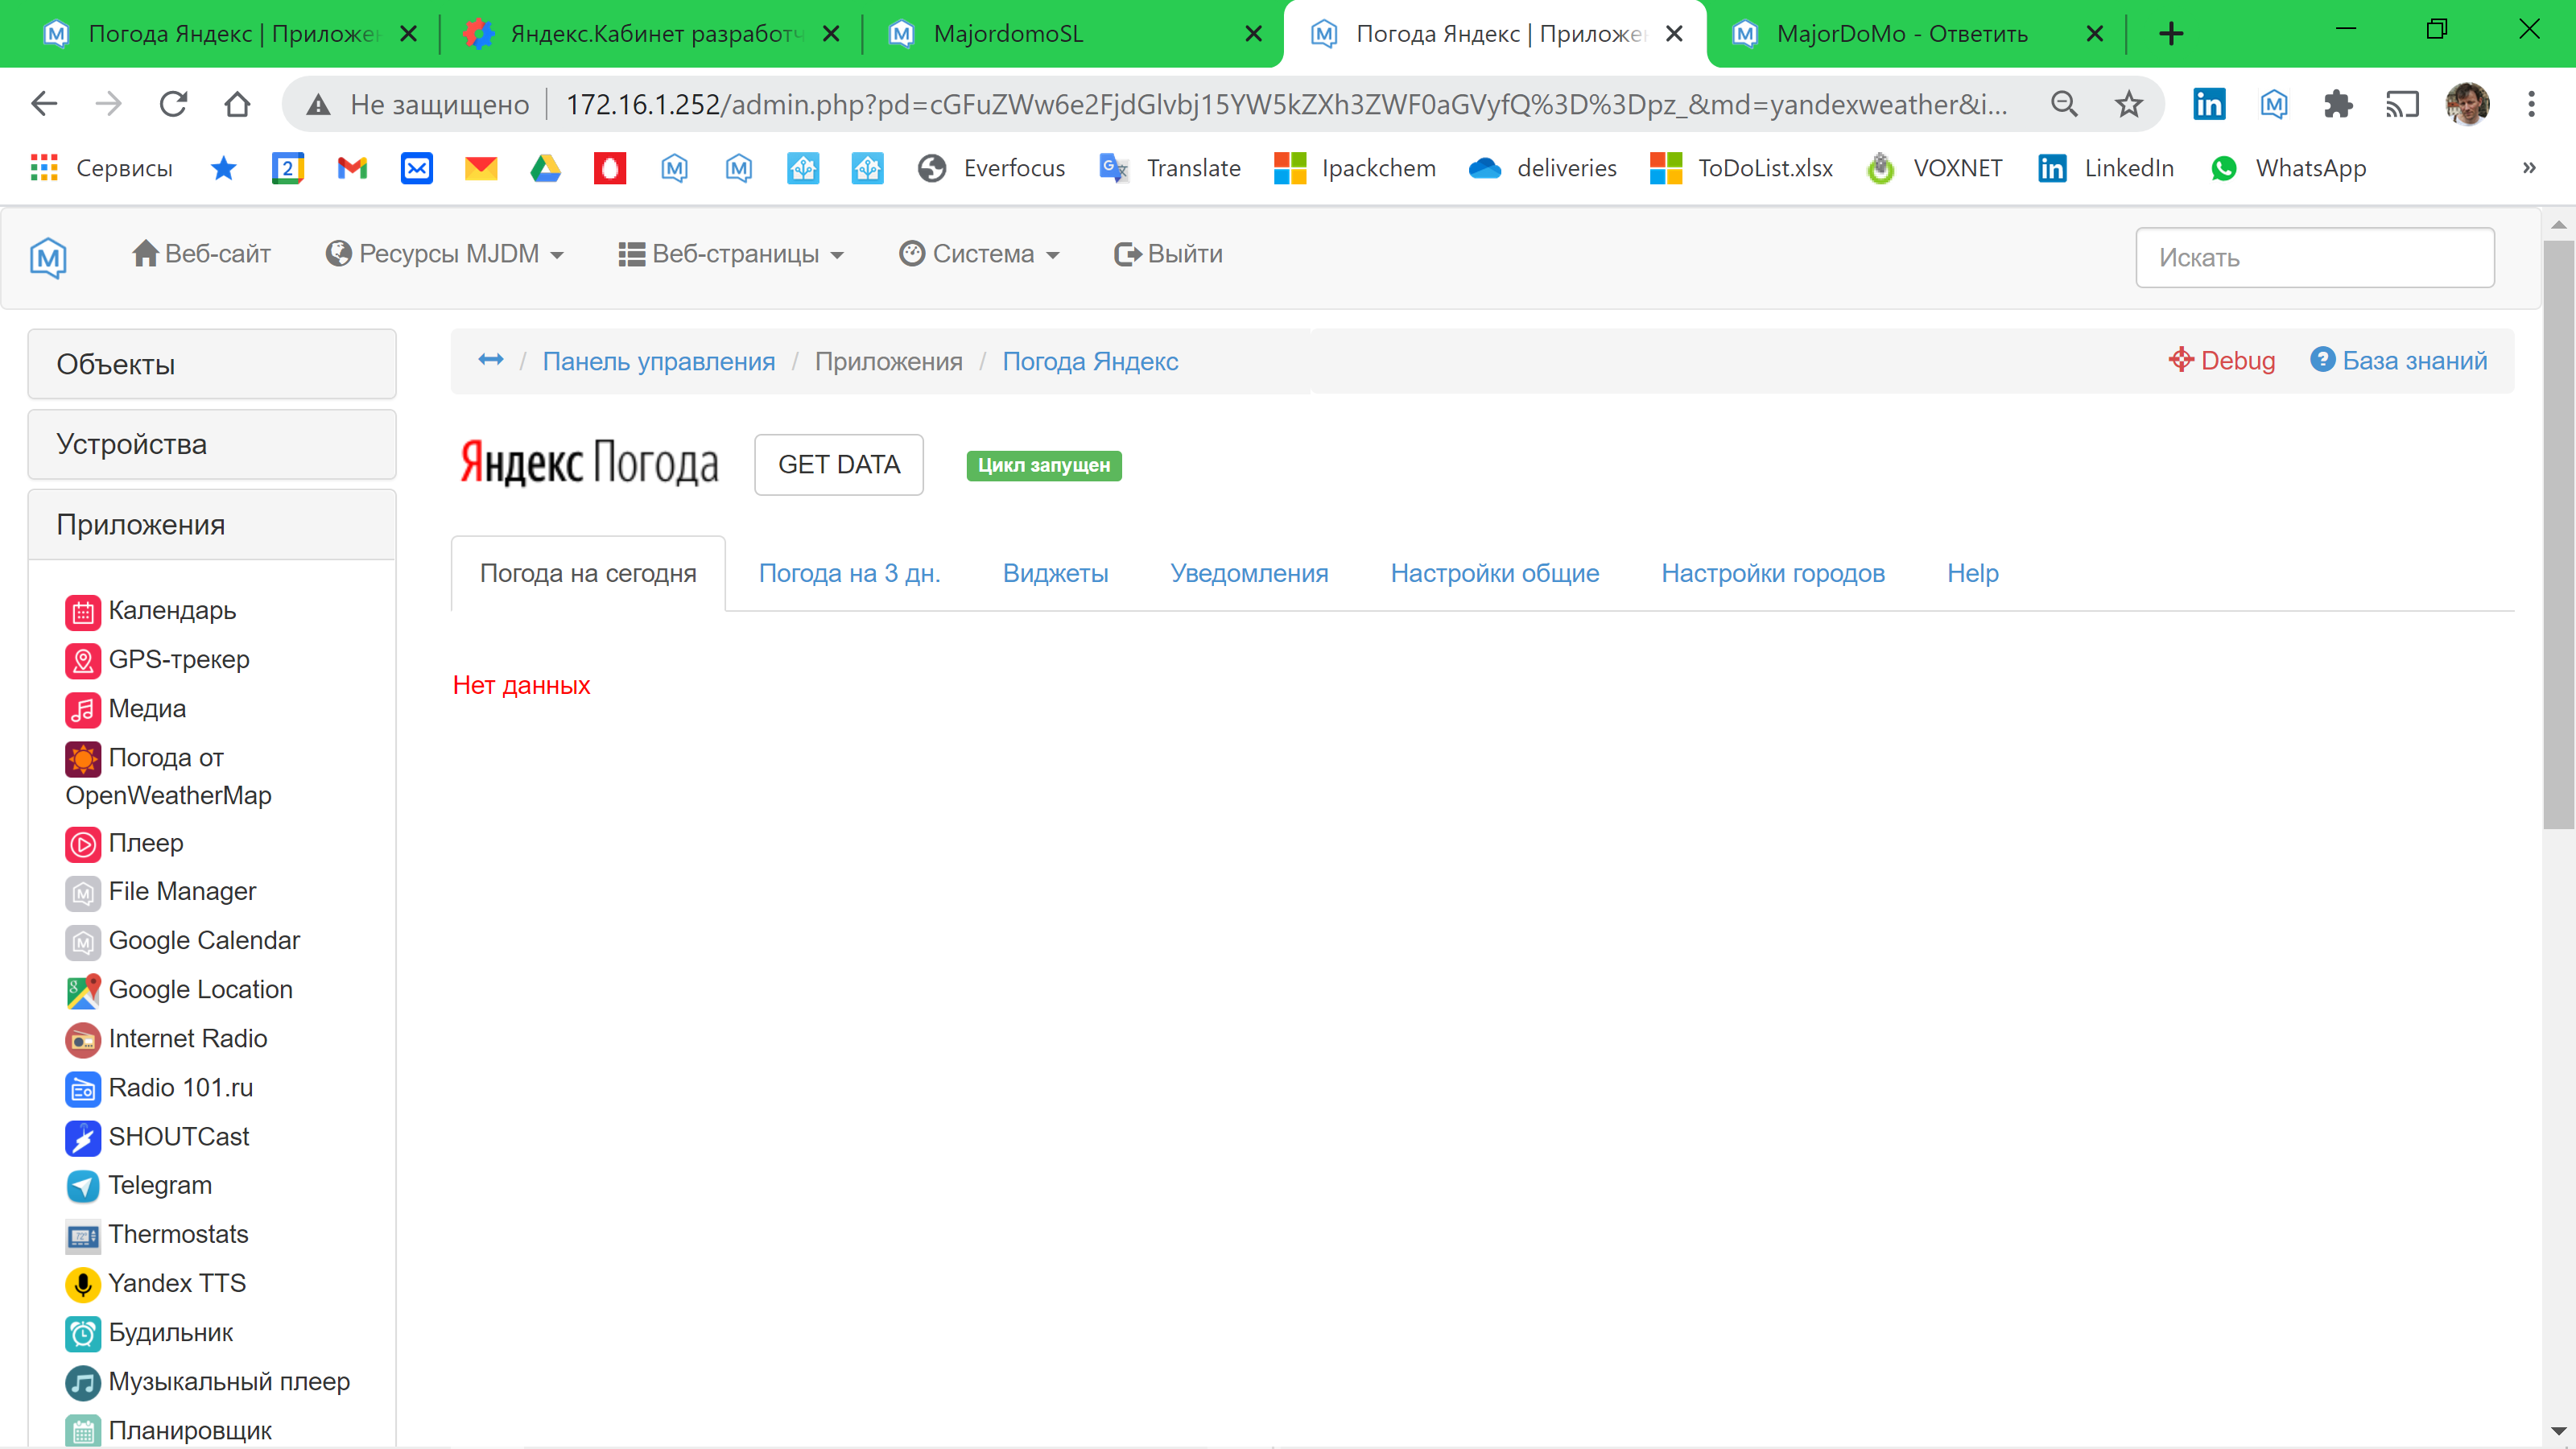Select the Internet Radio application

click(x=188, y=1038)
